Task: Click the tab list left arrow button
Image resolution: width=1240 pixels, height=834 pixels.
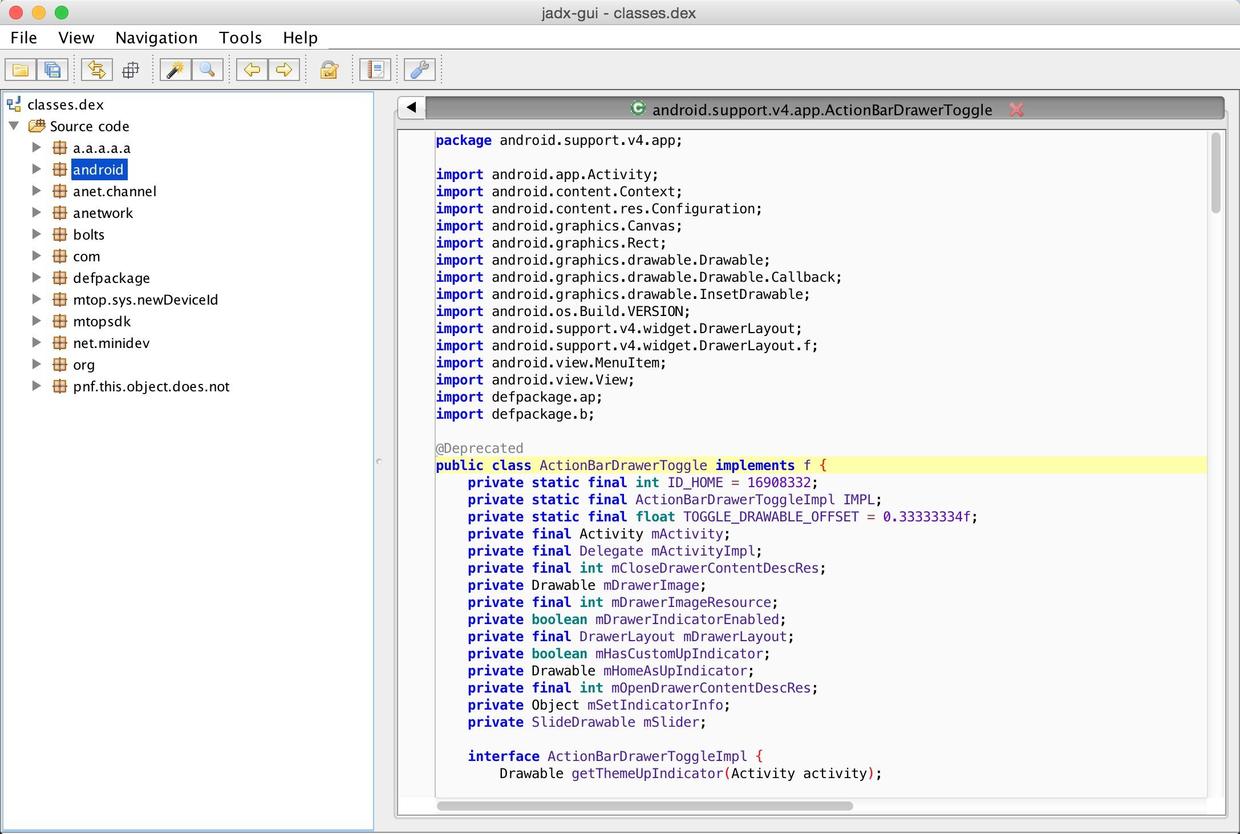Action: tap(411, 109)
